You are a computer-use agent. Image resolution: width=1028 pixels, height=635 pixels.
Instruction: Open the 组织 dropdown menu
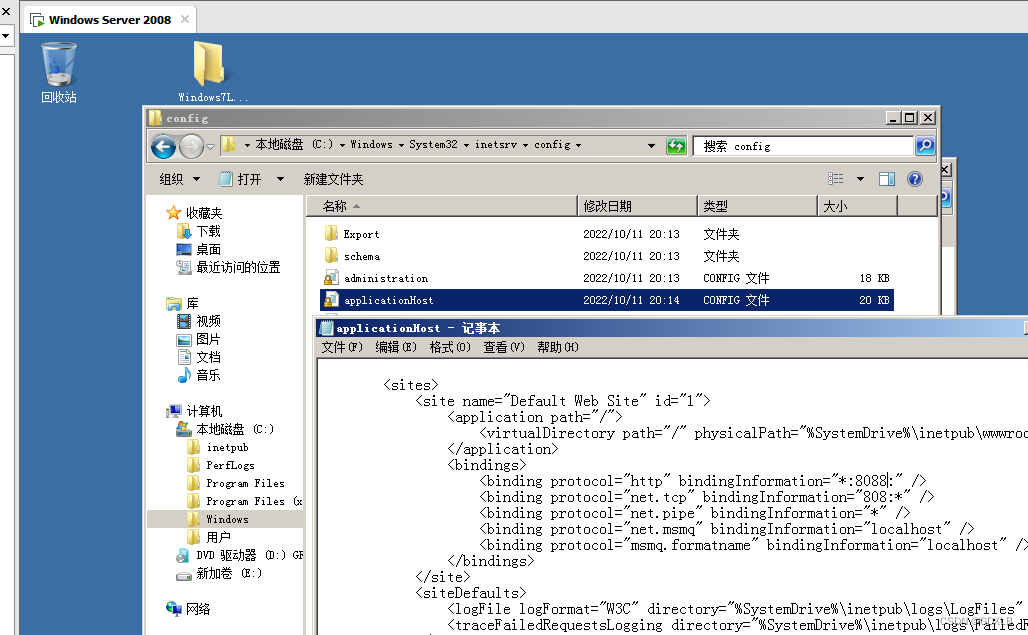180,179
